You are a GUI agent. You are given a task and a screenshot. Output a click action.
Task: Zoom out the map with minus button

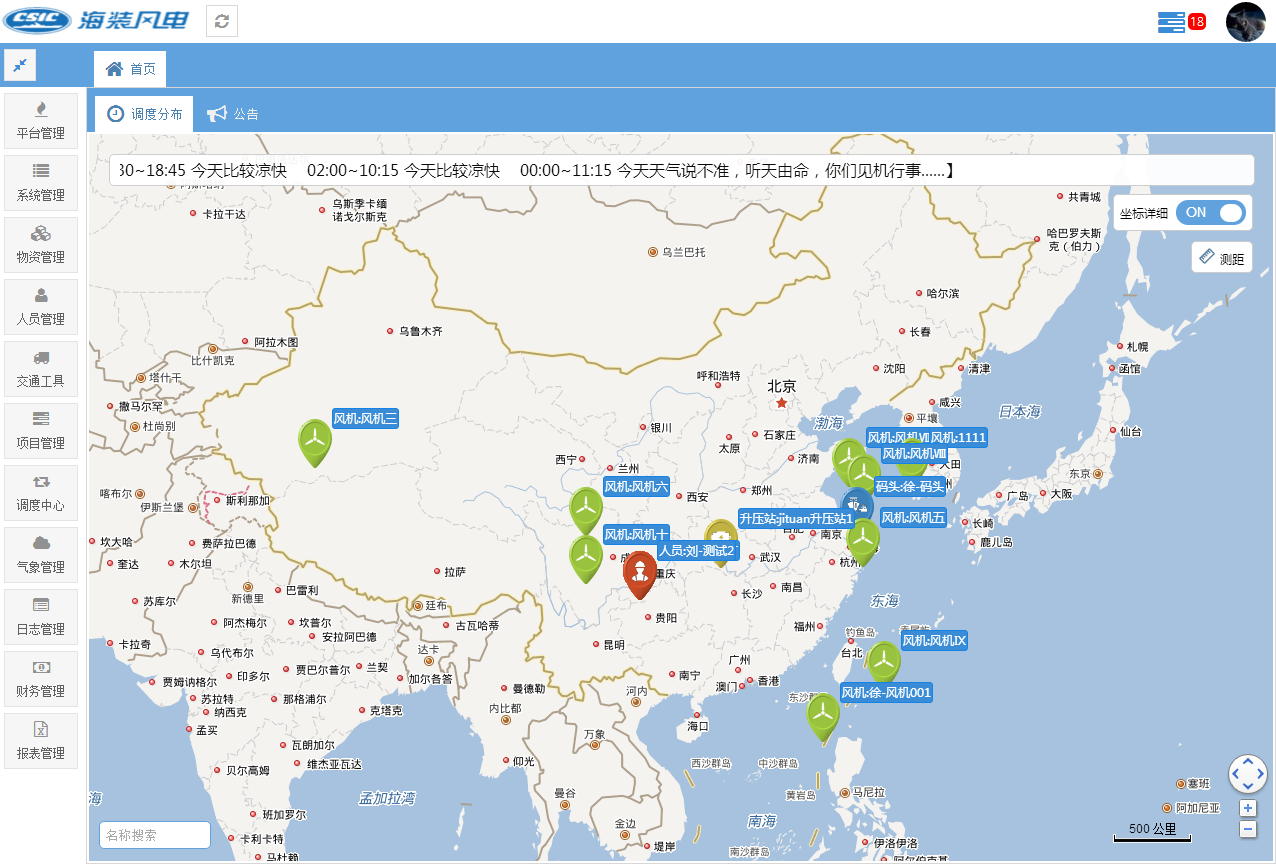pyautogui.click(x=1247, y=829)
